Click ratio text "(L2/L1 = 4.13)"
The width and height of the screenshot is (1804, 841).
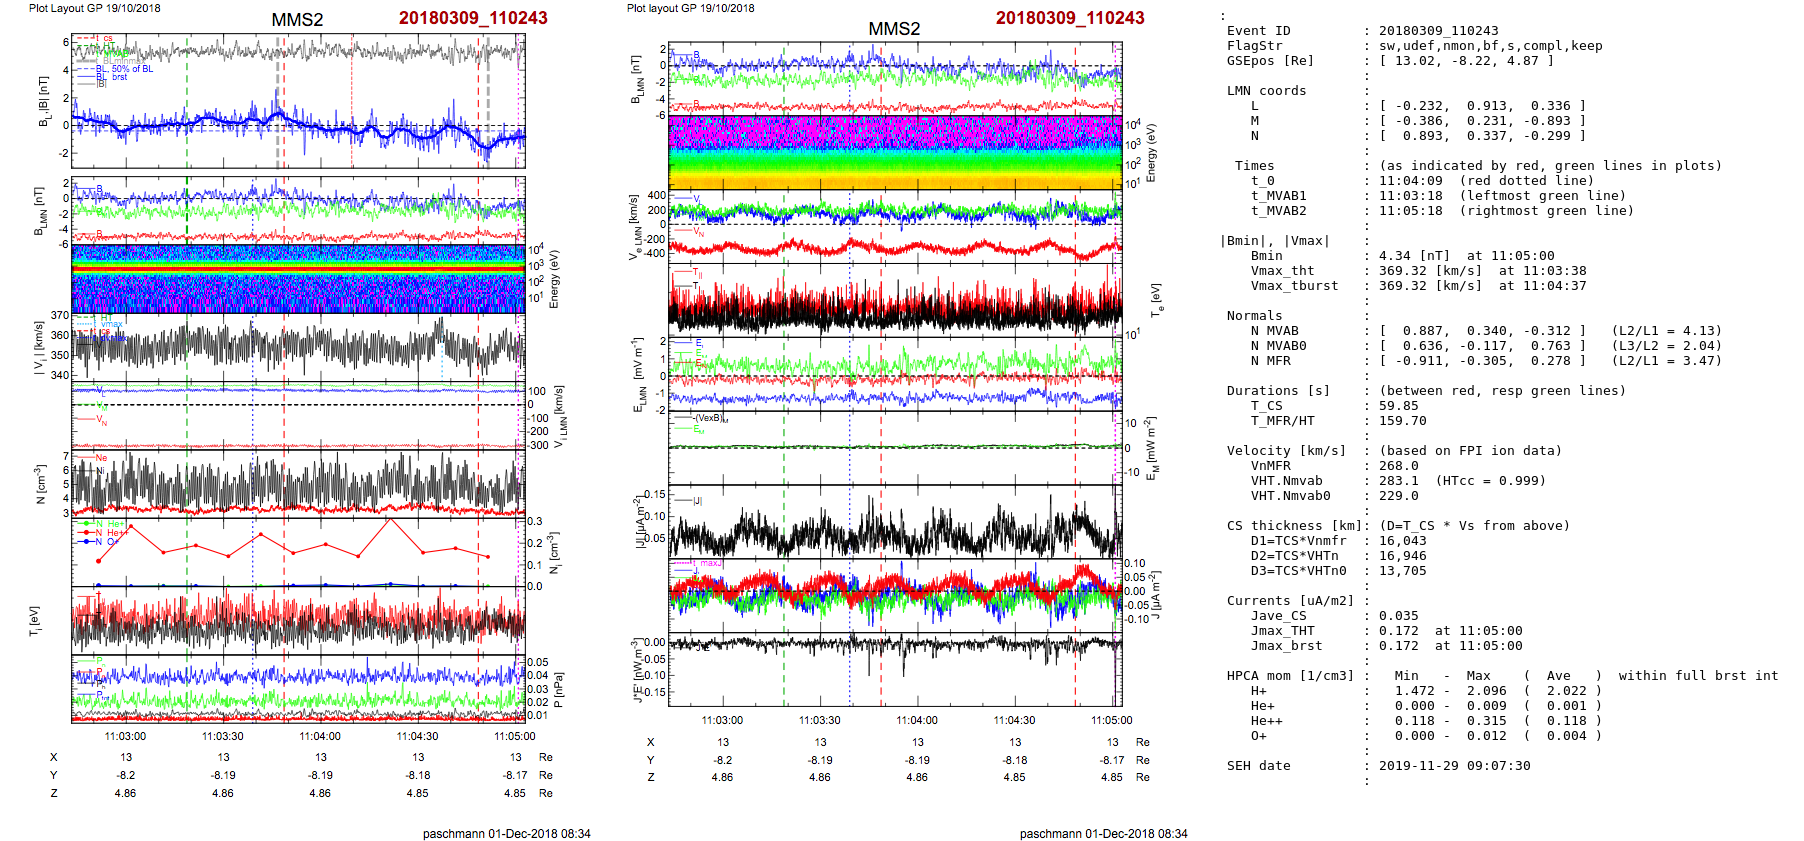tap(1666, 331)
